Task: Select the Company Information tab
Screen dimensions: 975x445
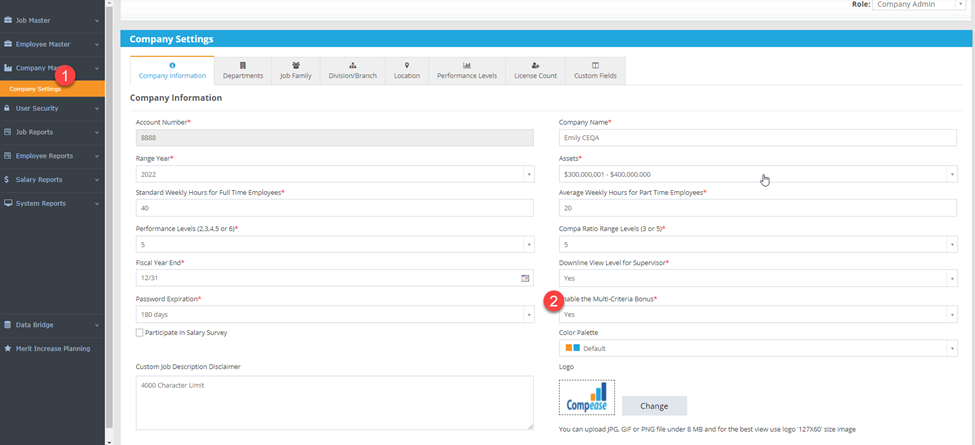Action: pyautogui.click(x=172, y=71)
